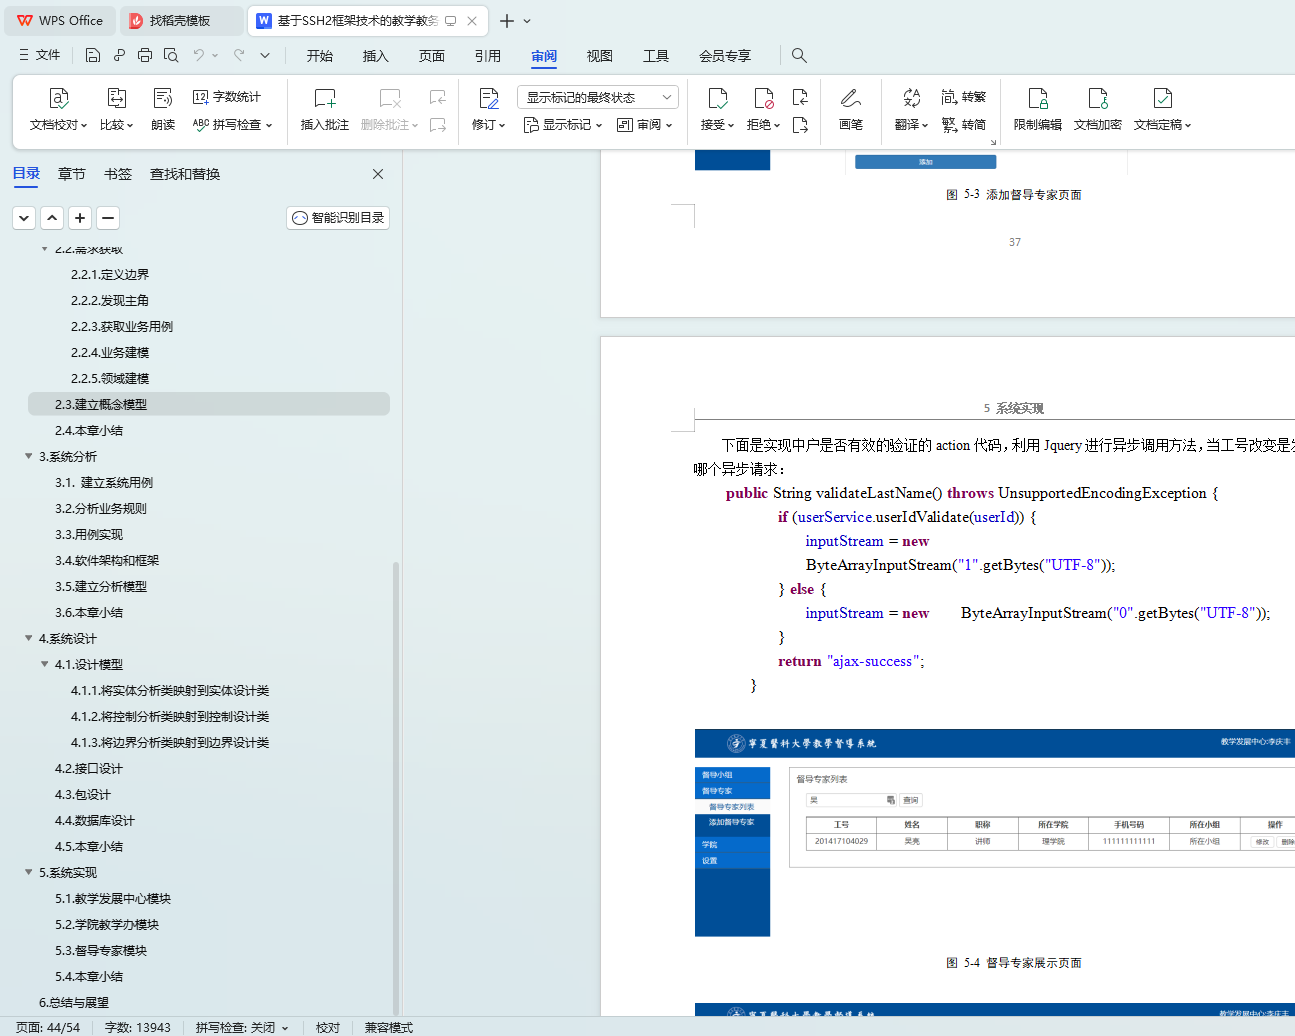Click the 智能识别目录 button
The image size is (1295, 1036).
(338, 218)
